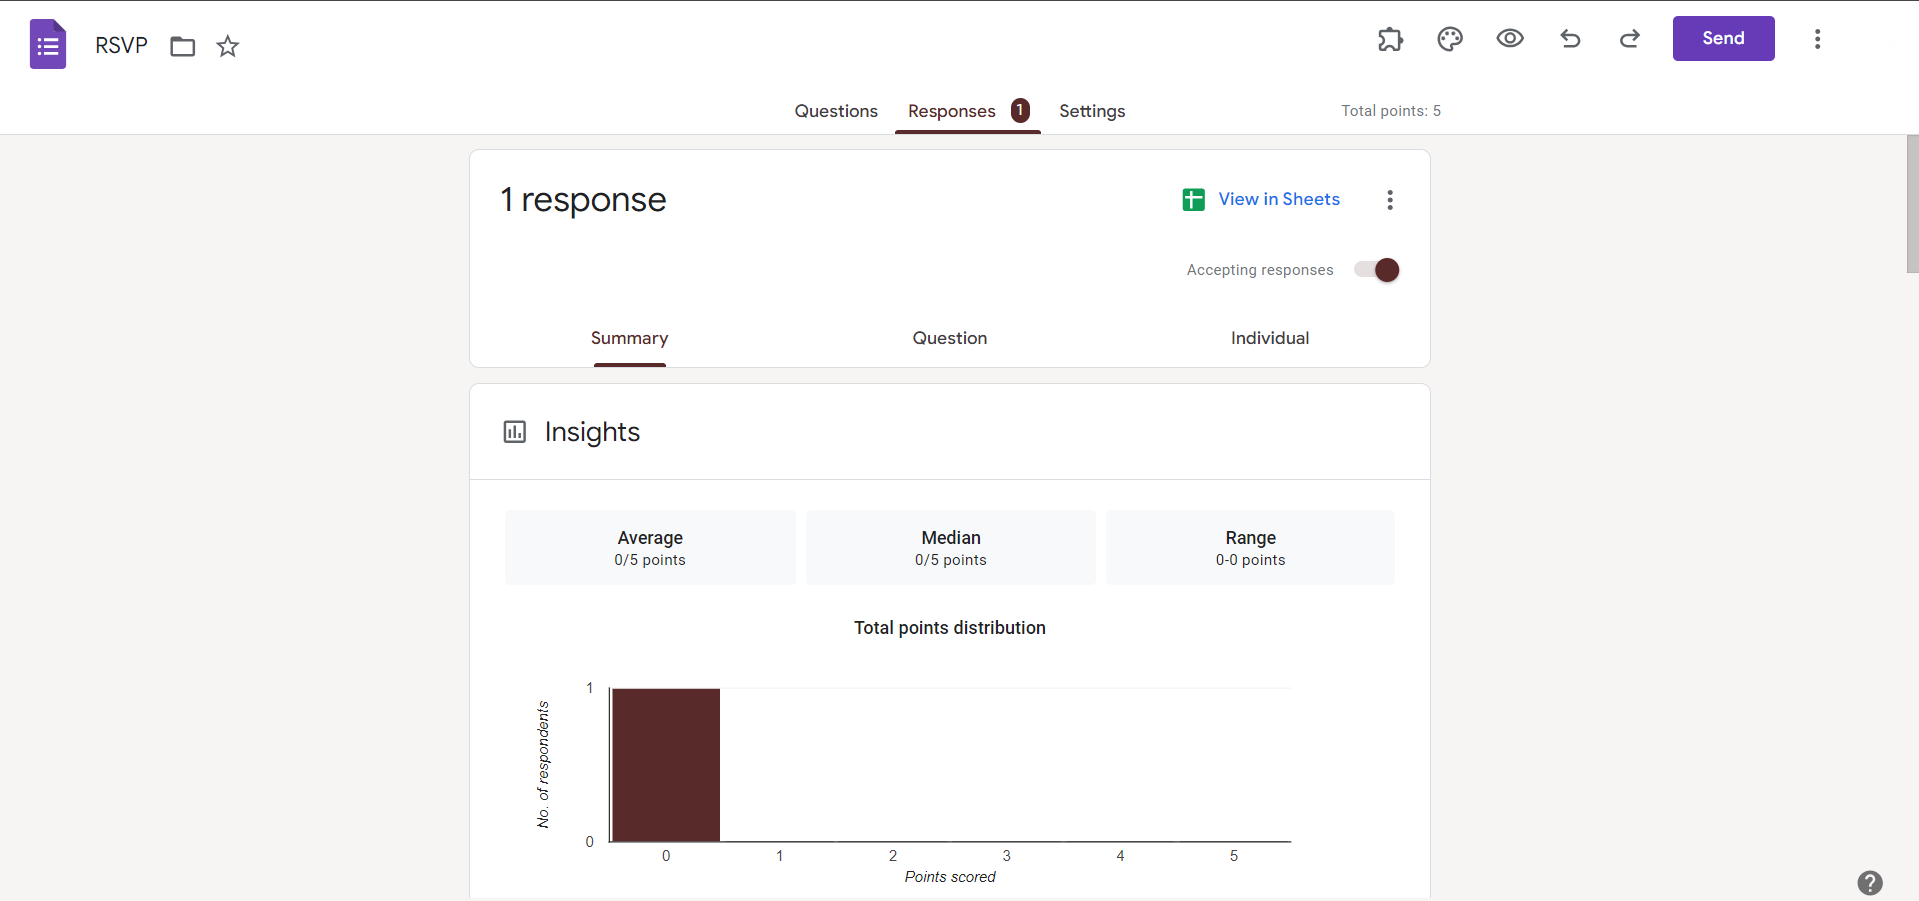Viewport: 1919px width, 901px height.
Task: Redo the last action
Action: tap(1630, 39)
